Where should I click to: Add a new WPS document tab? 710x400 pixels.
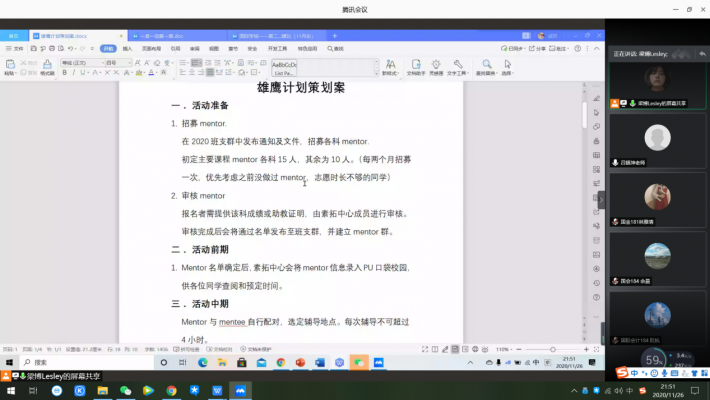click(335, 36)
